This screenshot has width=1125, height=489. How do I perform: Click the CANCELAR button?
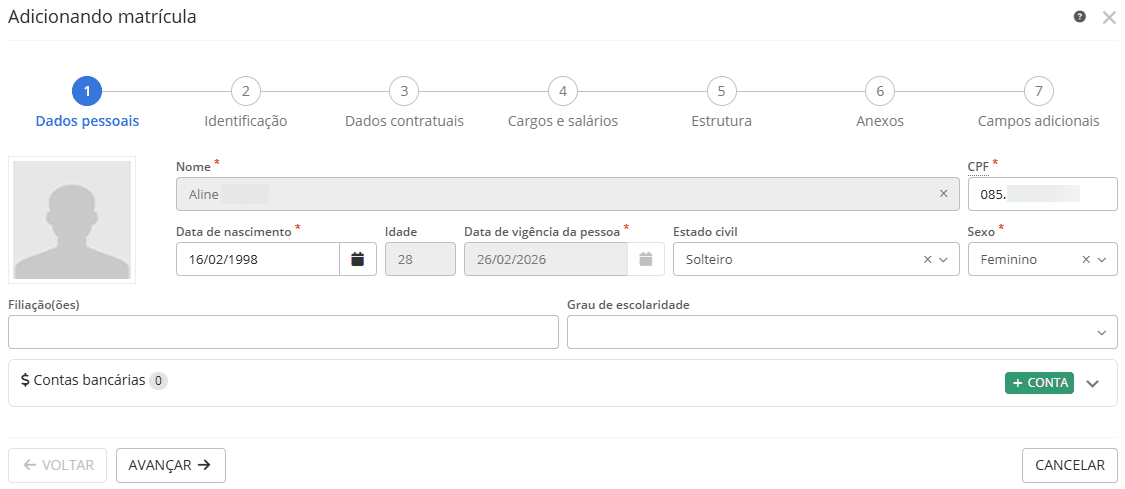pos(1070,465)
